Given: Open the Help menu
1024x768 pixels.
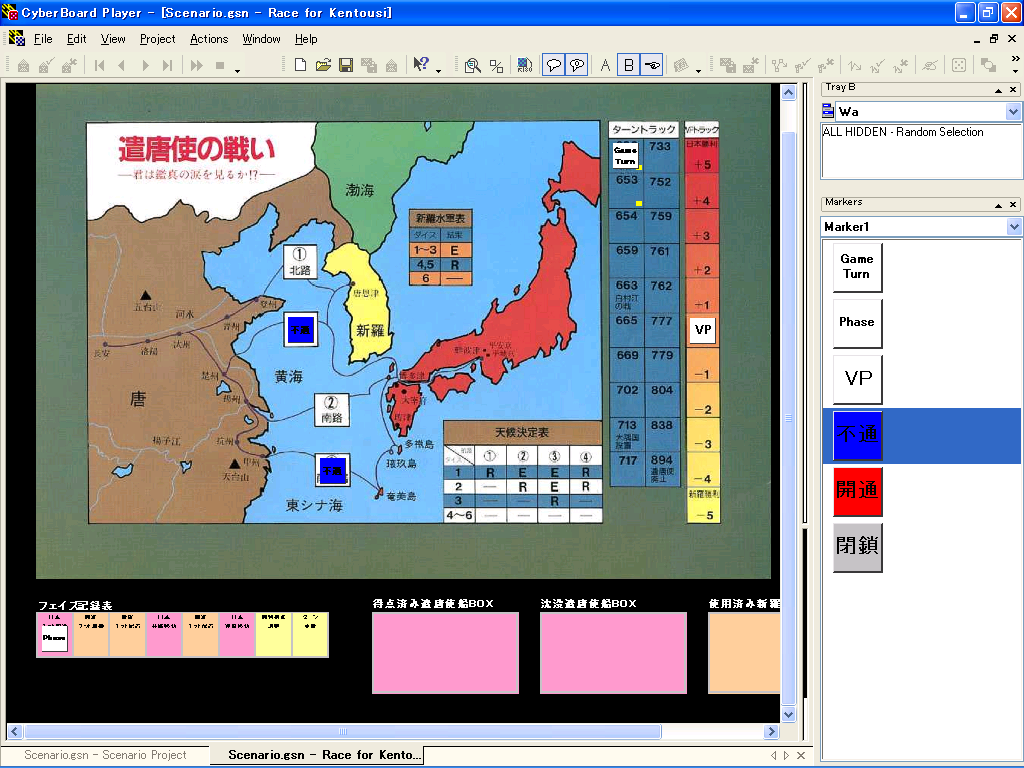Looking at the screenshot, I should coord(306,39).
